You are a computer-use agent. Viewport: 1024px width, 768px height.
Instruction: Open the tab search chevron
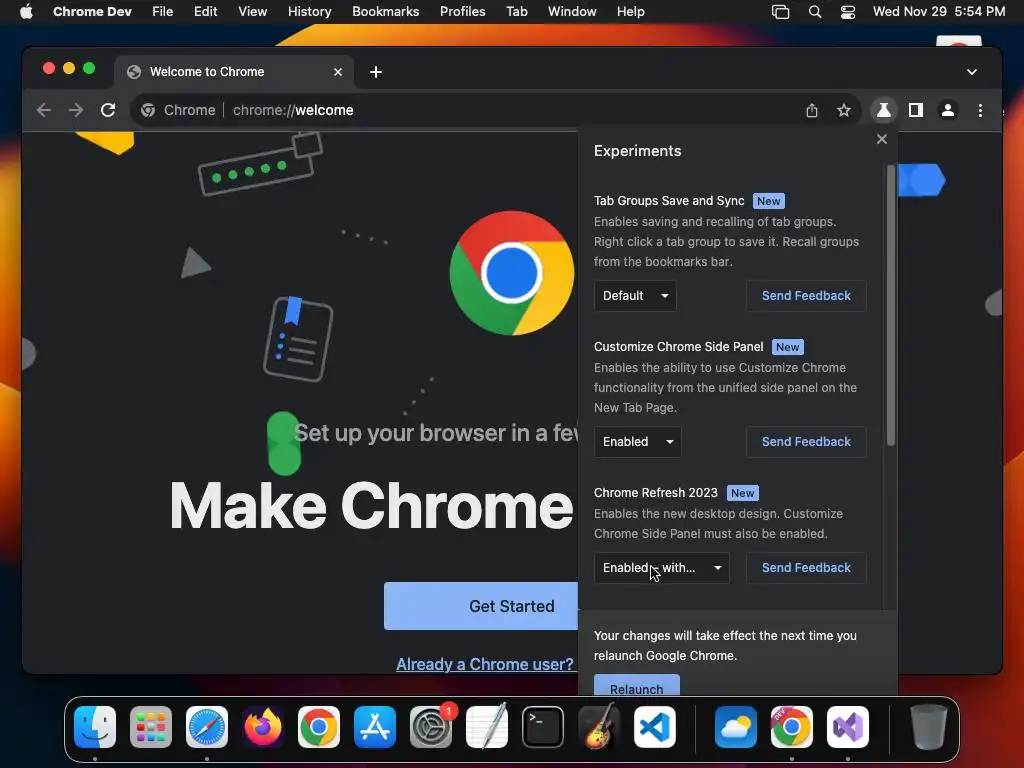tap(972, 72)
